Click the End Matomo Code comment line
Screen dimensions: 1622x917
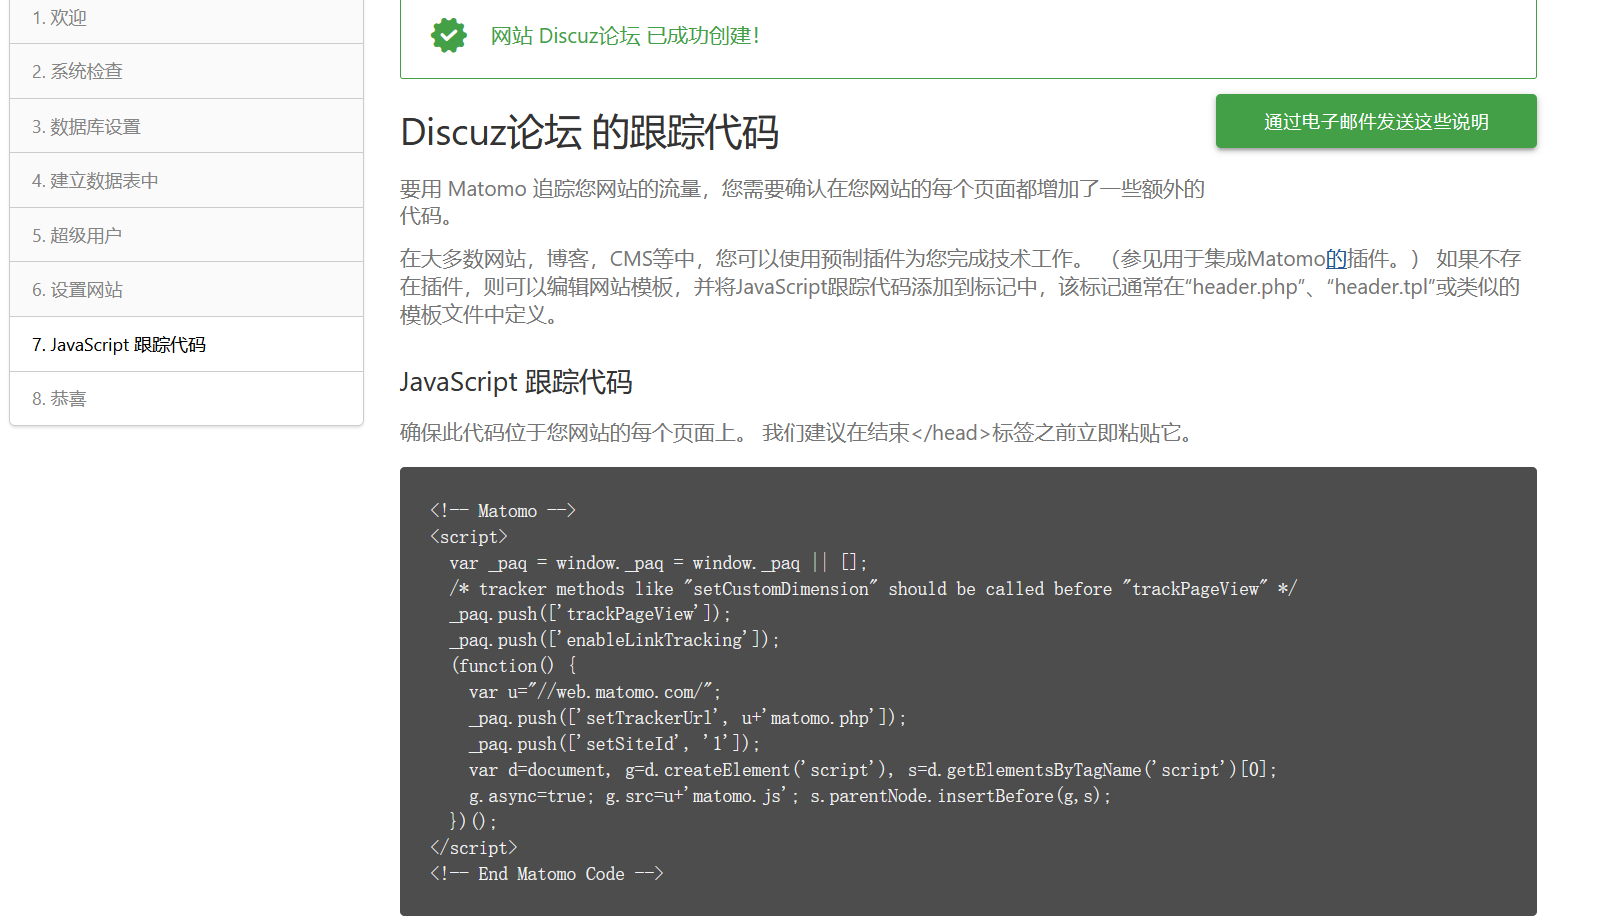click(547, 874)
